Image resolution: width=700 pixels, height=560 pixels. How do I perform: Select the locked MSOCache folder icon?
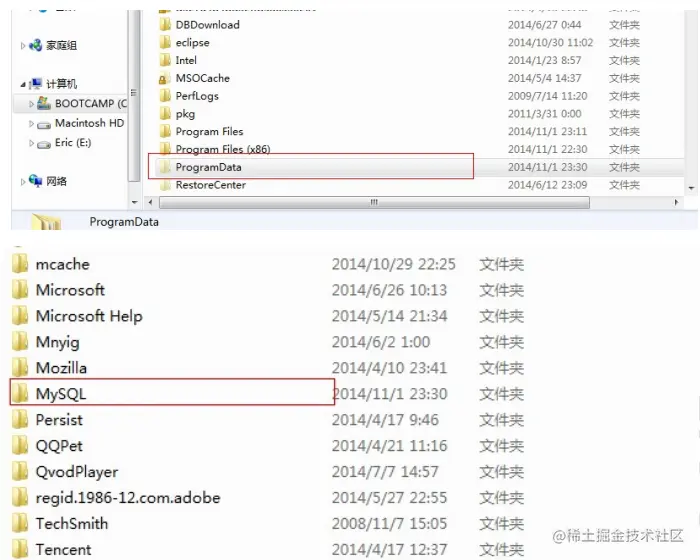(165, 78)
